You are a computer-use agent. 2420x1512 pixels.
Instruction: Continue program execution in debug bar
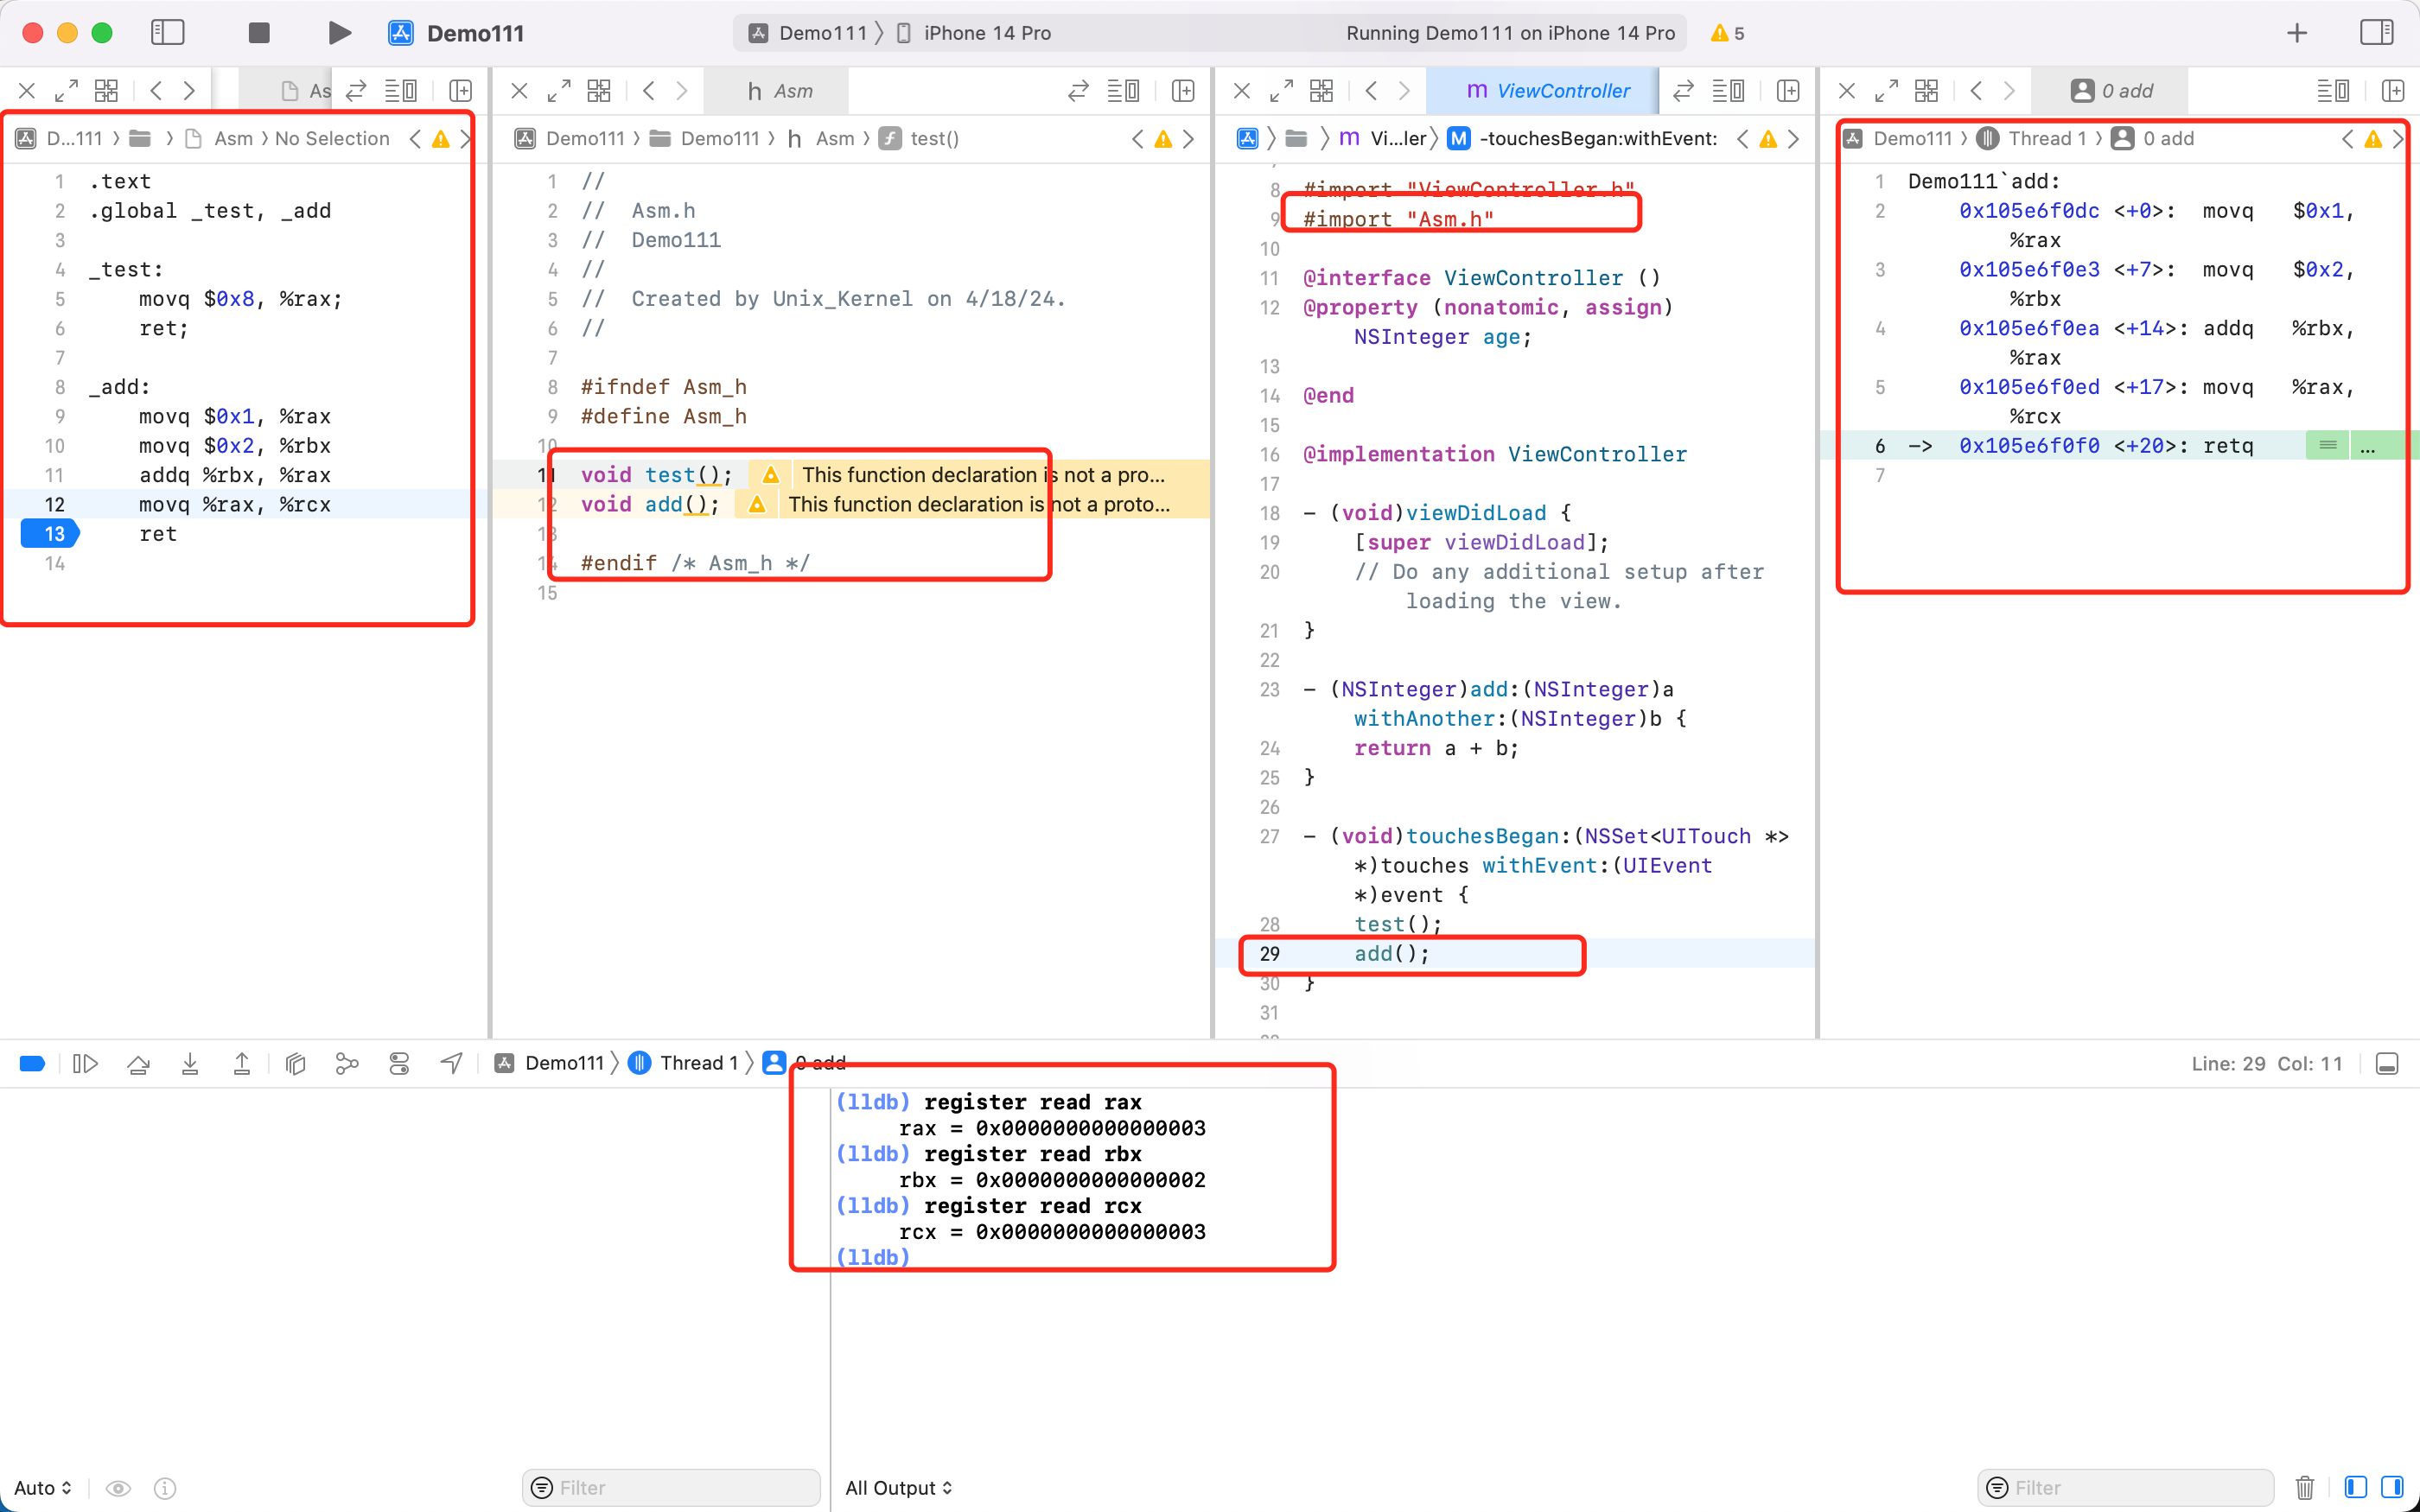point(86,1064)
